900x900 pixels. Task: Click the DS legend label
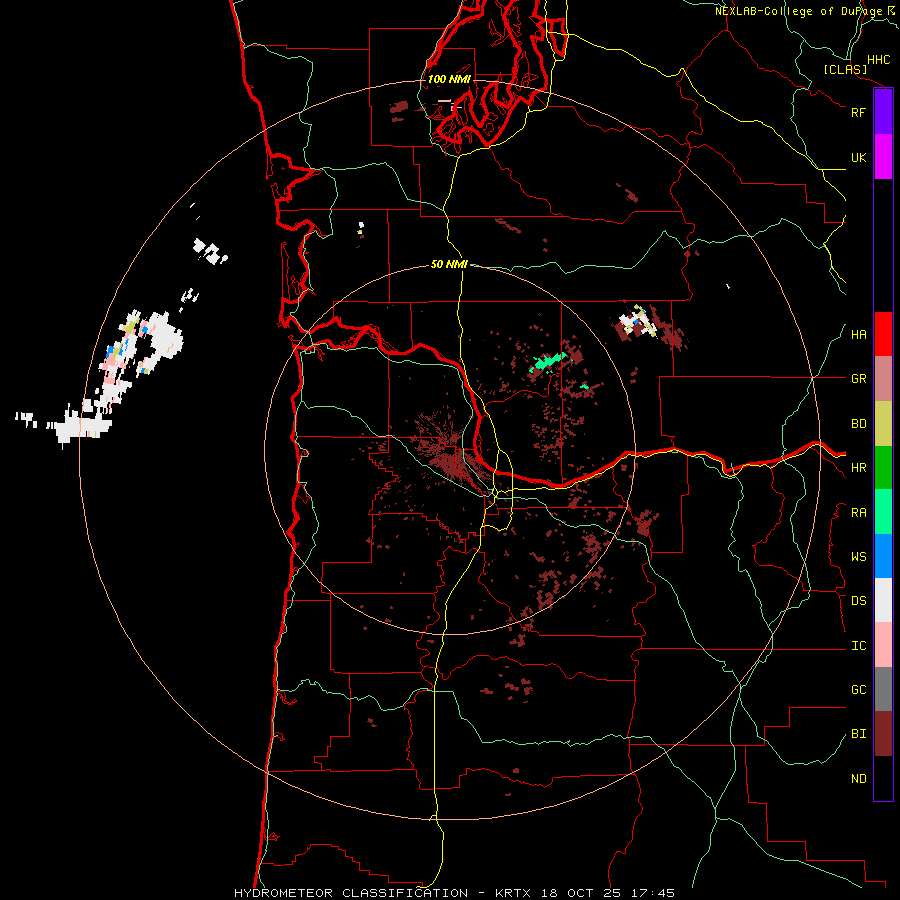click(858, 601)
